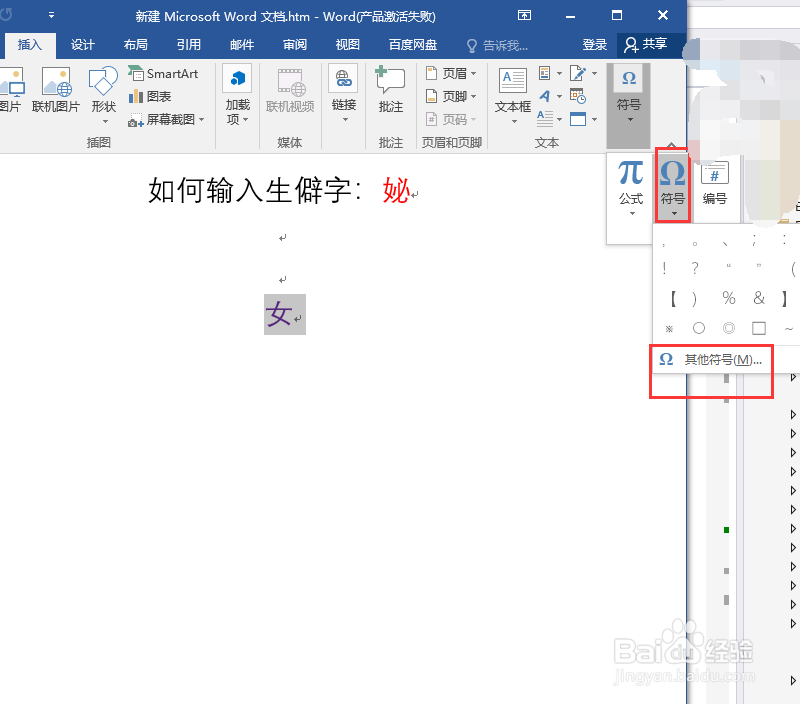Insert a SmartArt graphic
This screenshot has width=800, height=704.
163,73
